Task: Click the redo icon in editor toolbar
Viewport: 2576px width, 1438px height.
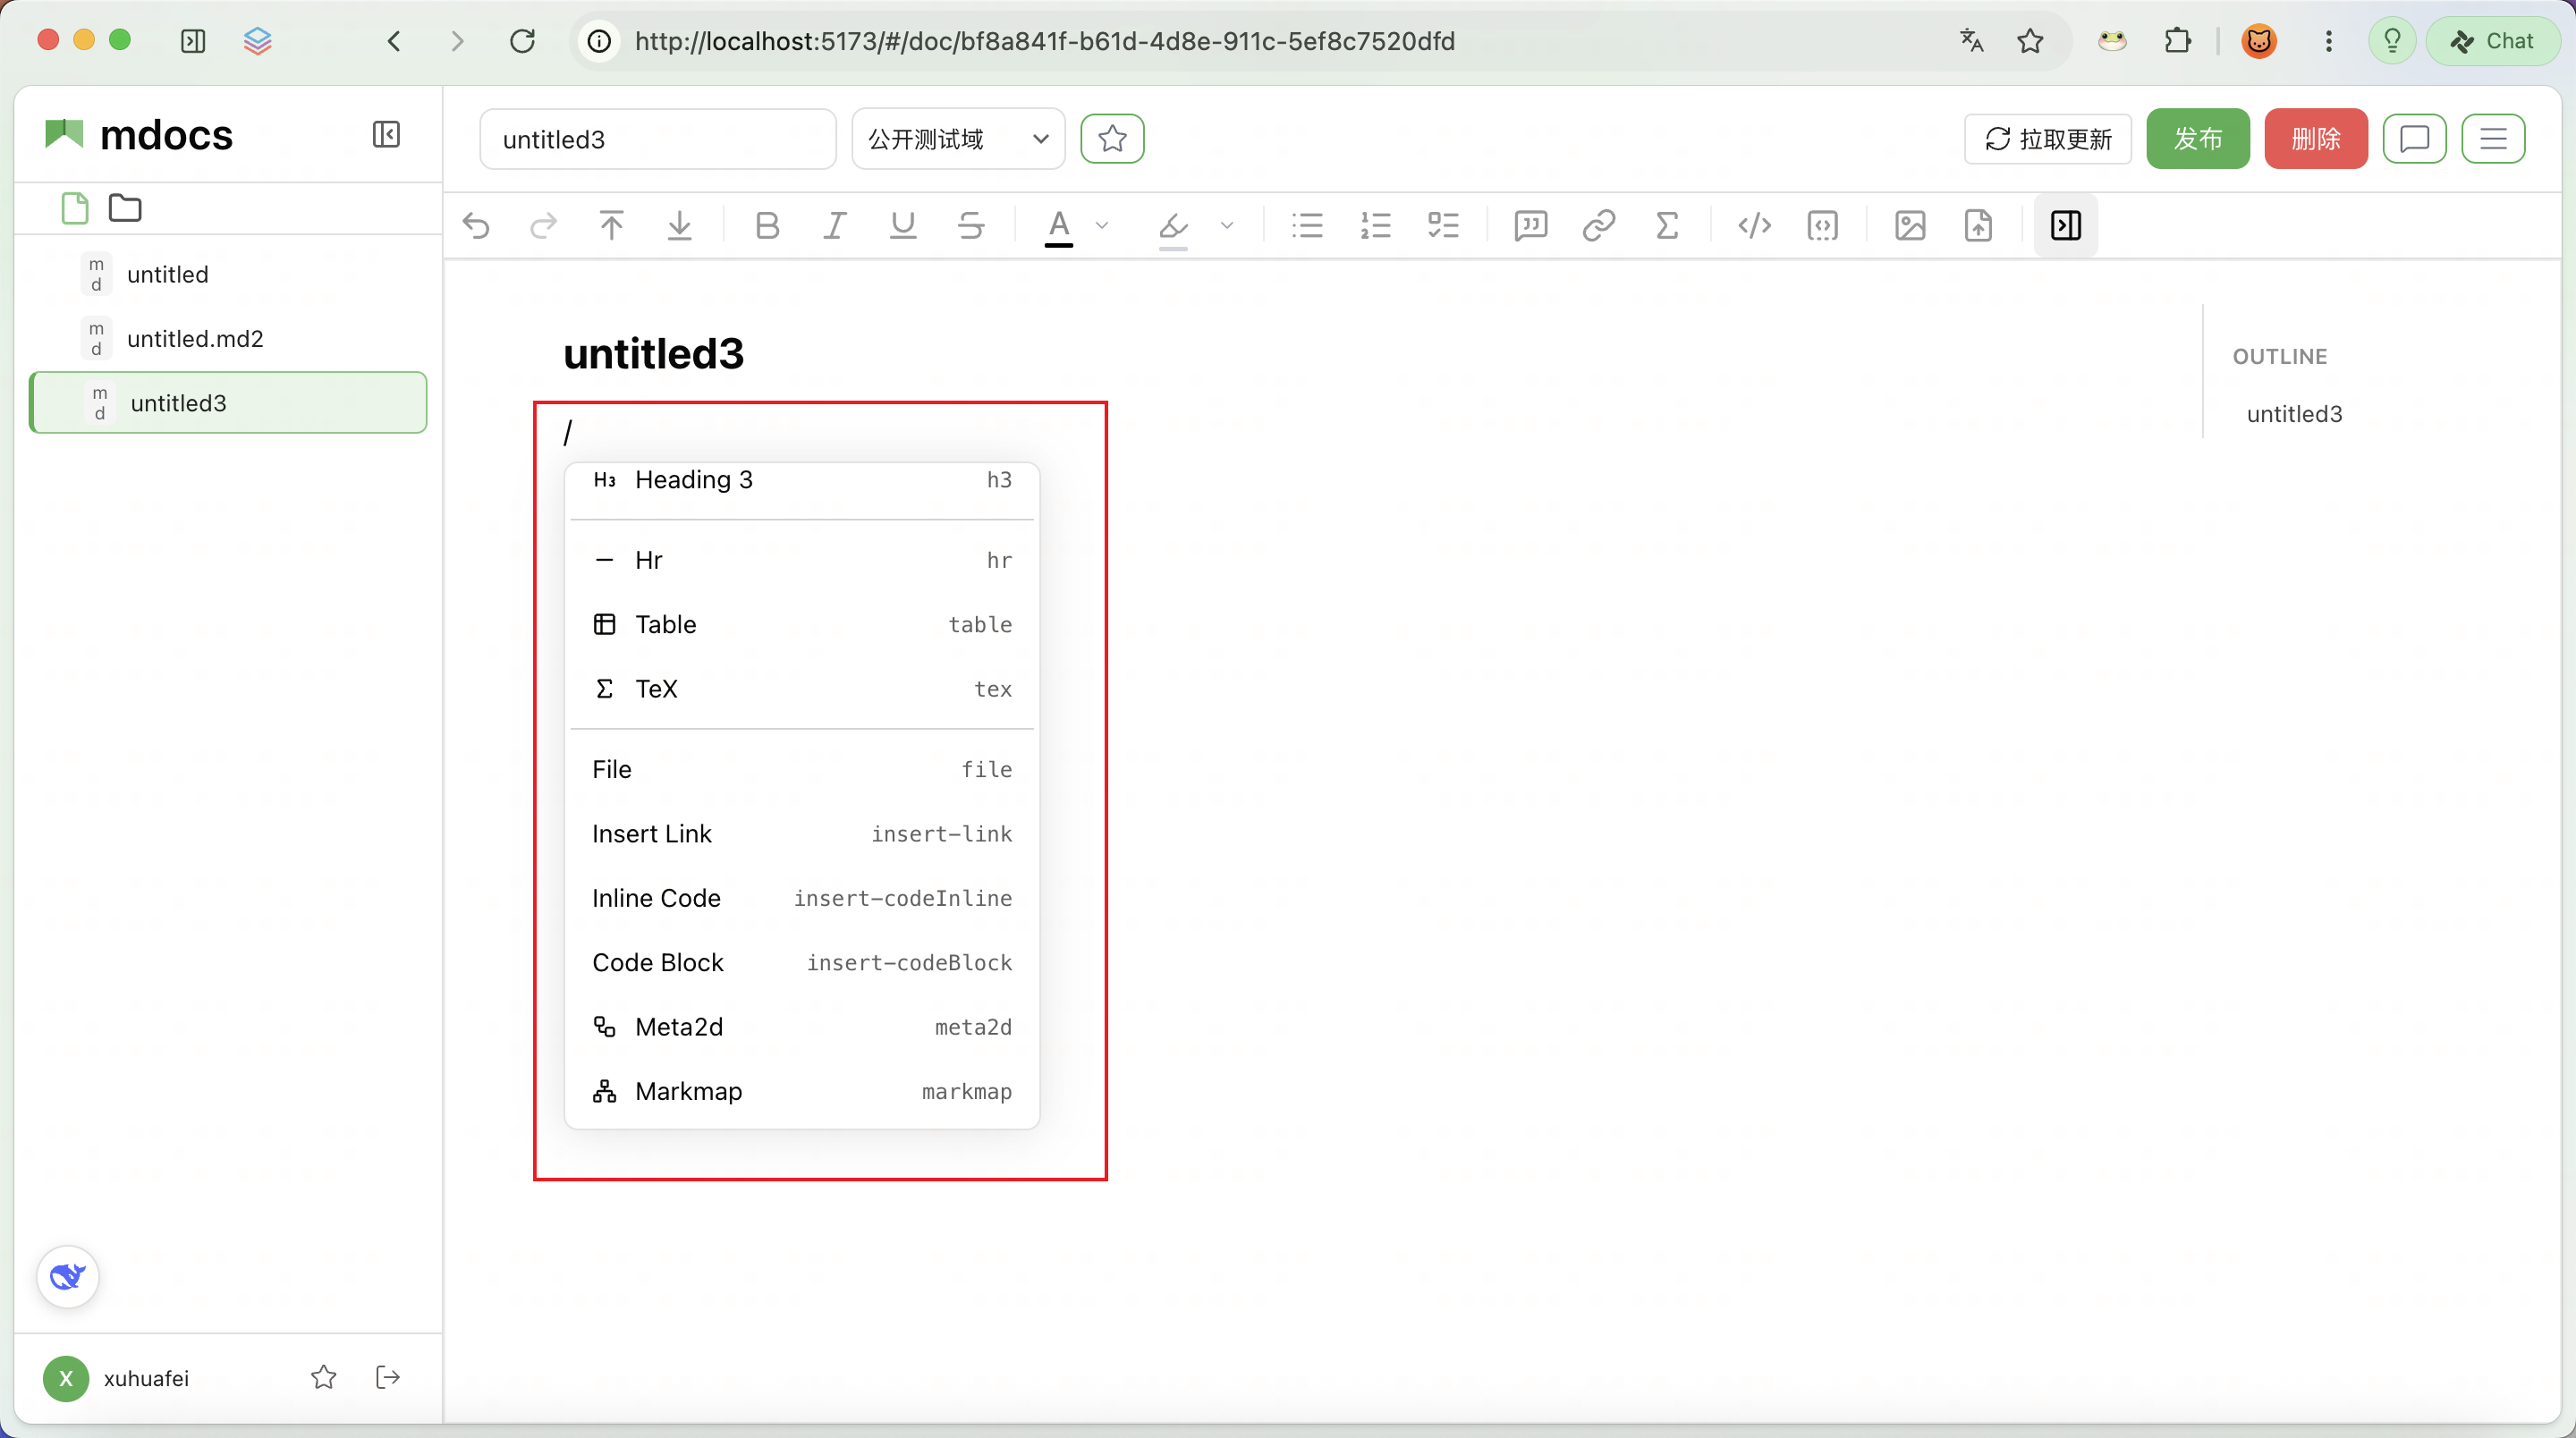Action: point(543,226)
